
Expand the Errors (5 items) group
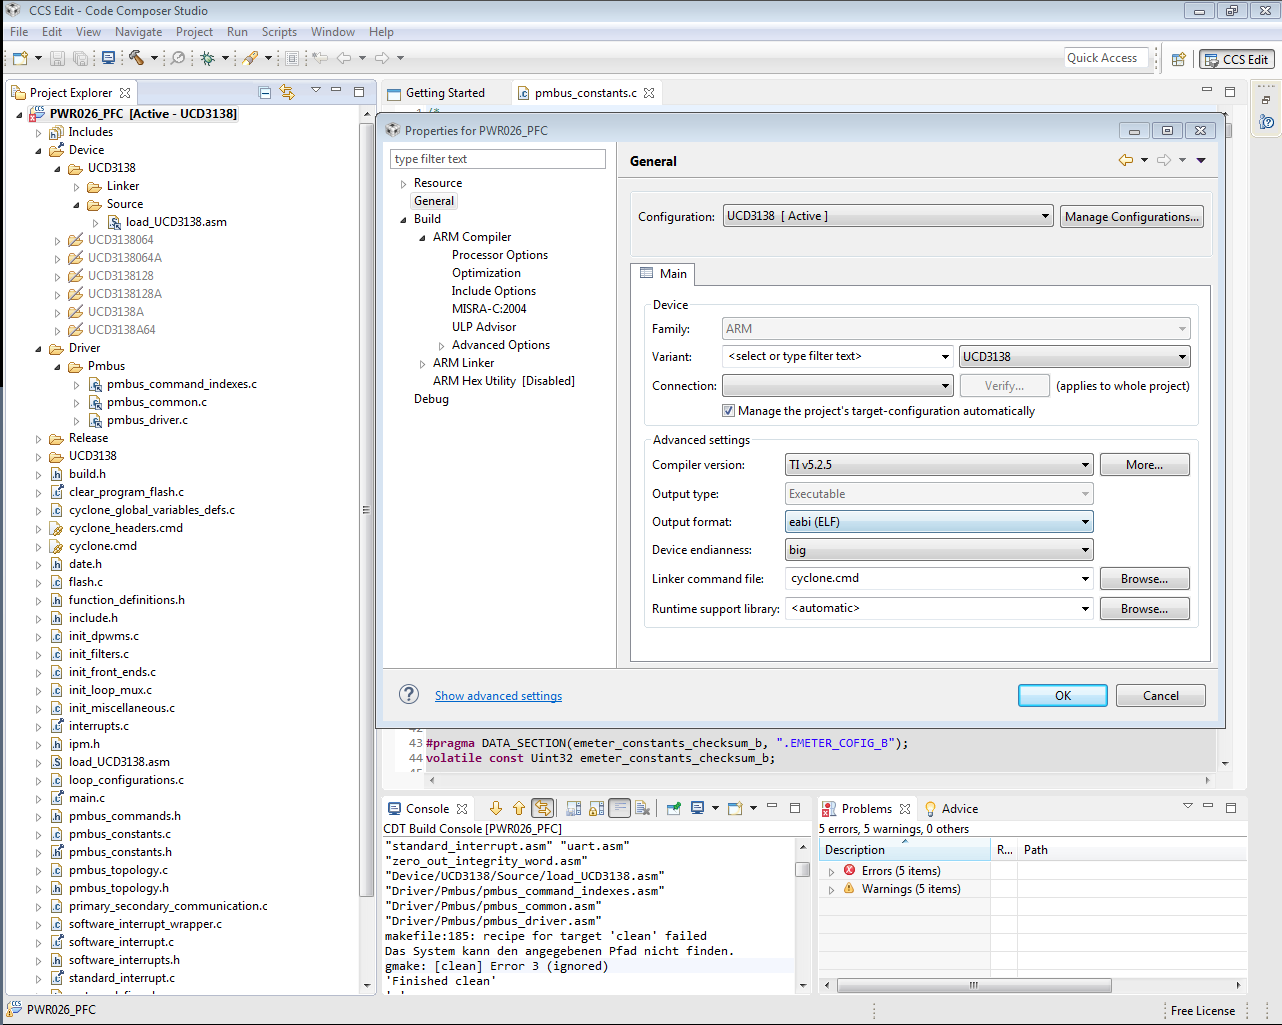[x=831, y=871]
